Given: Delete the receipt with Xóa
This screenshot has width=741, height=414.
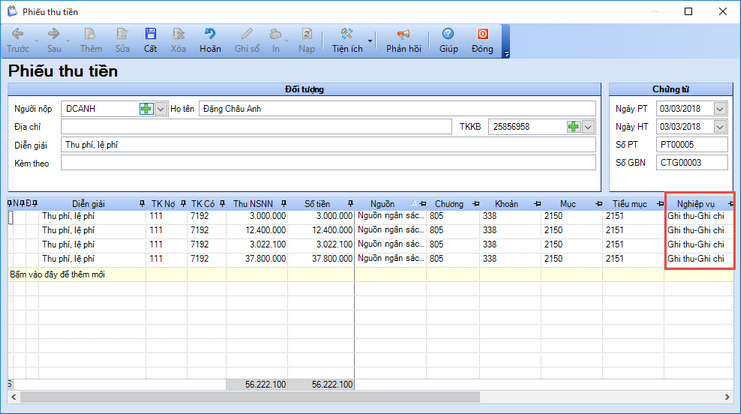Looking at the screenshot, I should 178,40.
